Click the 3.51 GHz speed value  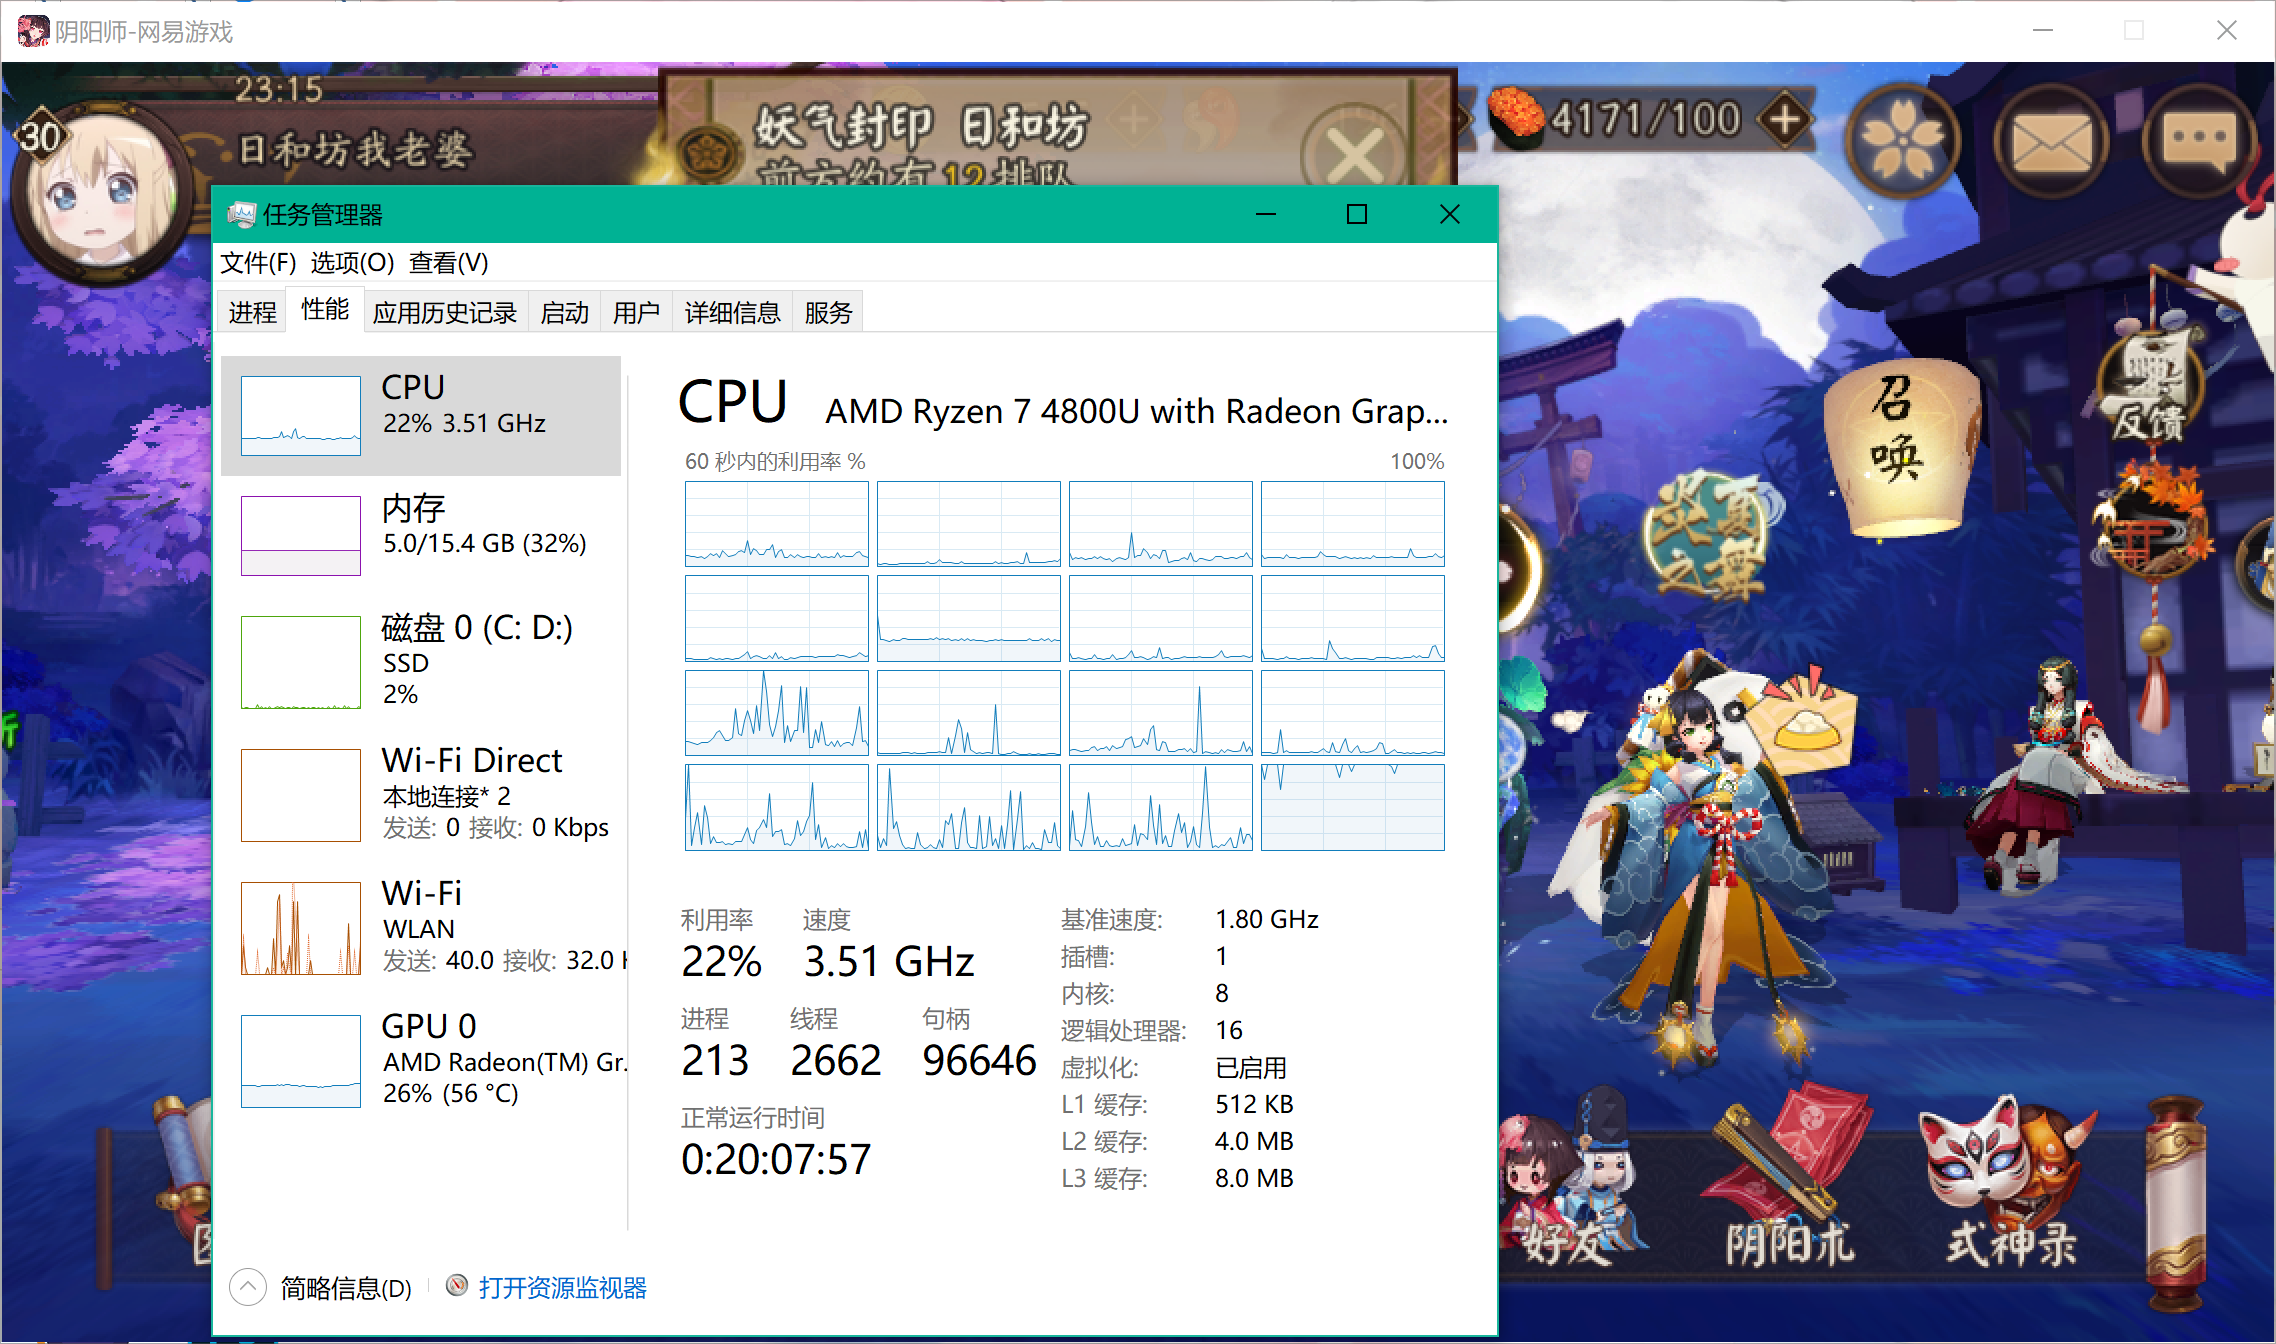pos(889,962)
